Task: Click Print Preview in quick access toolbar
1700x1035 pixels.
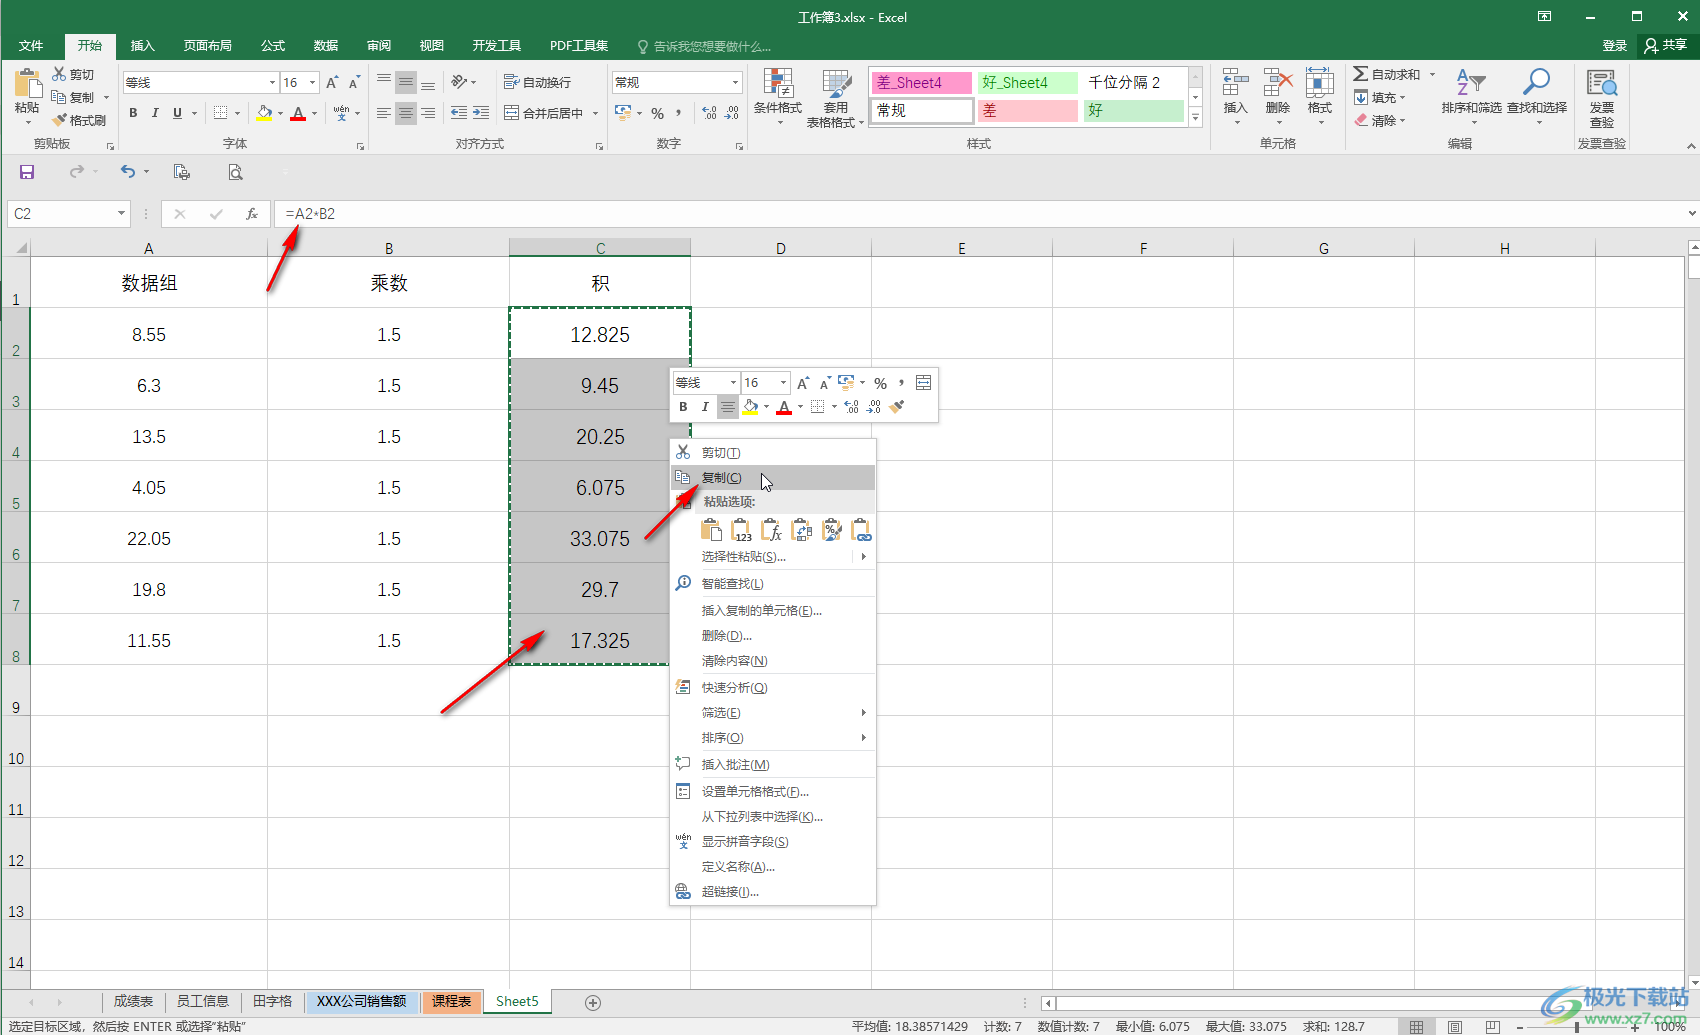Action: pos(235,172)
